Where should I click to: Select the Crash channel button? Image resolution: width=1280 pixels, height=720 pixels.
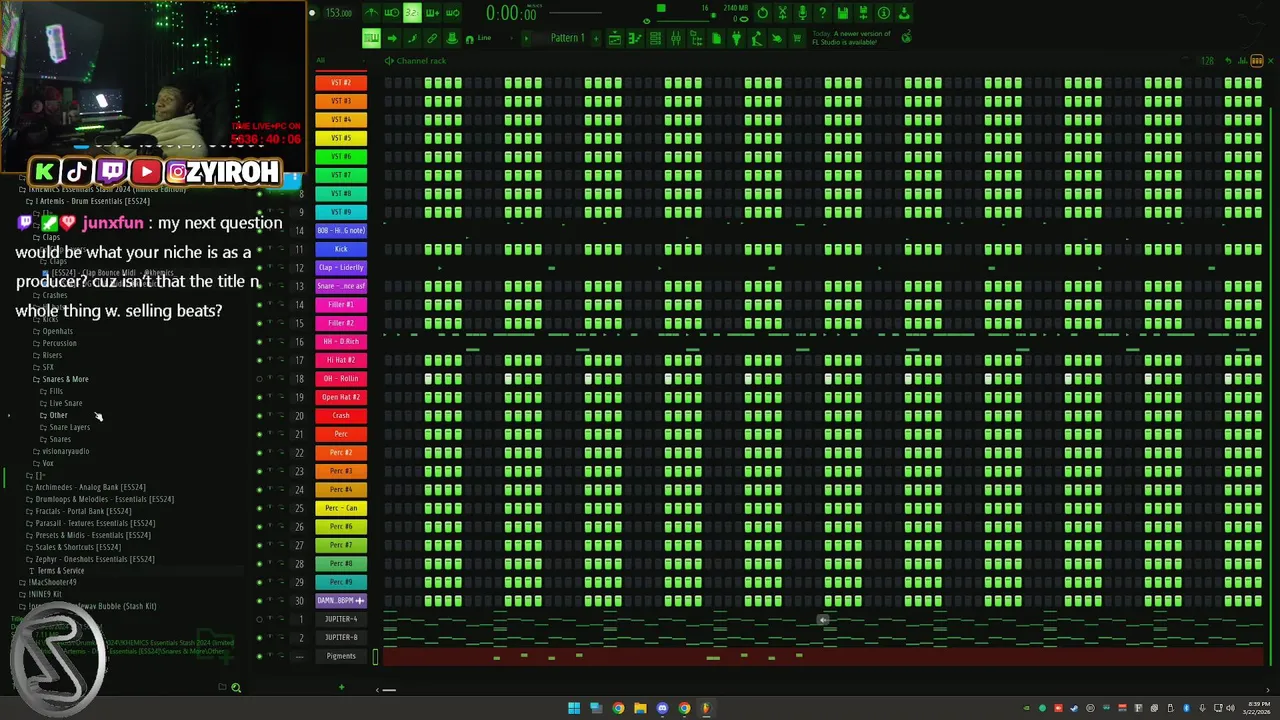(341, 415)
